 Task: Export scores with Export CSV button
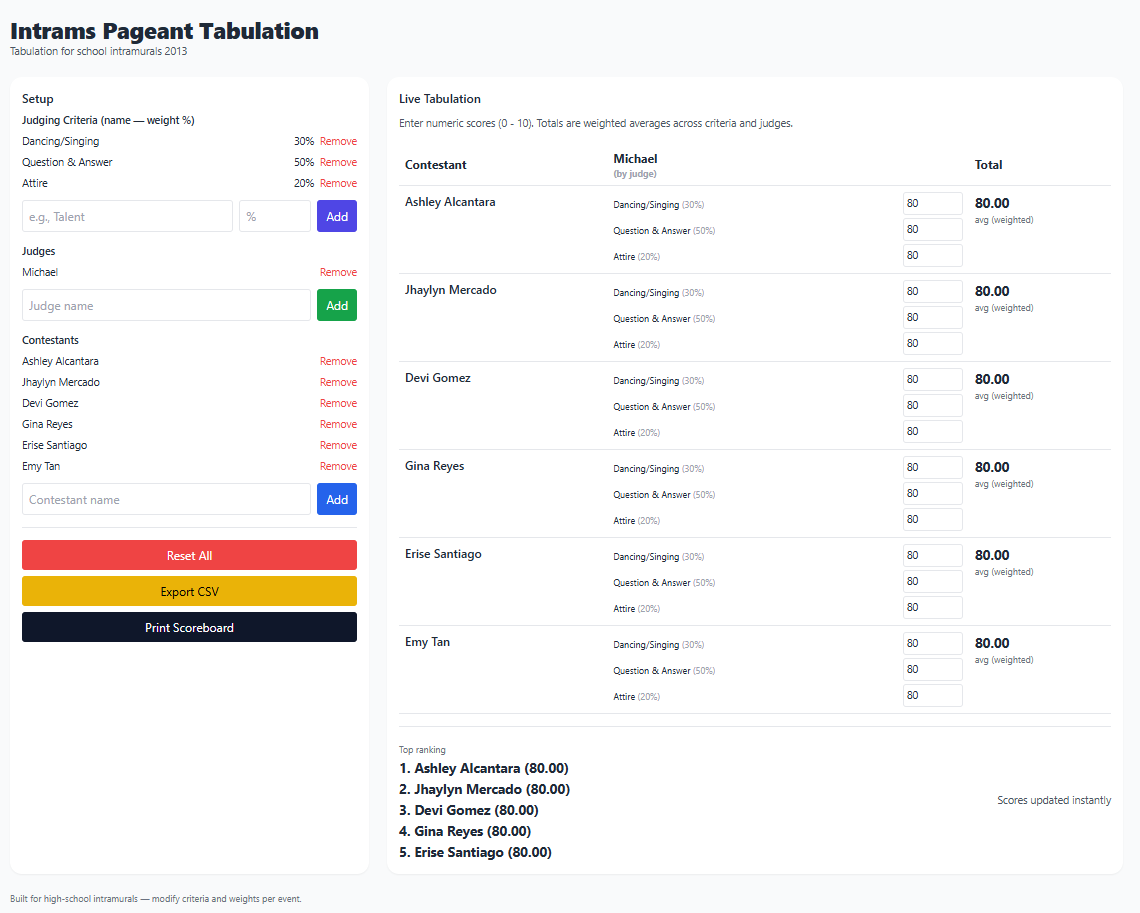point(189,591)
